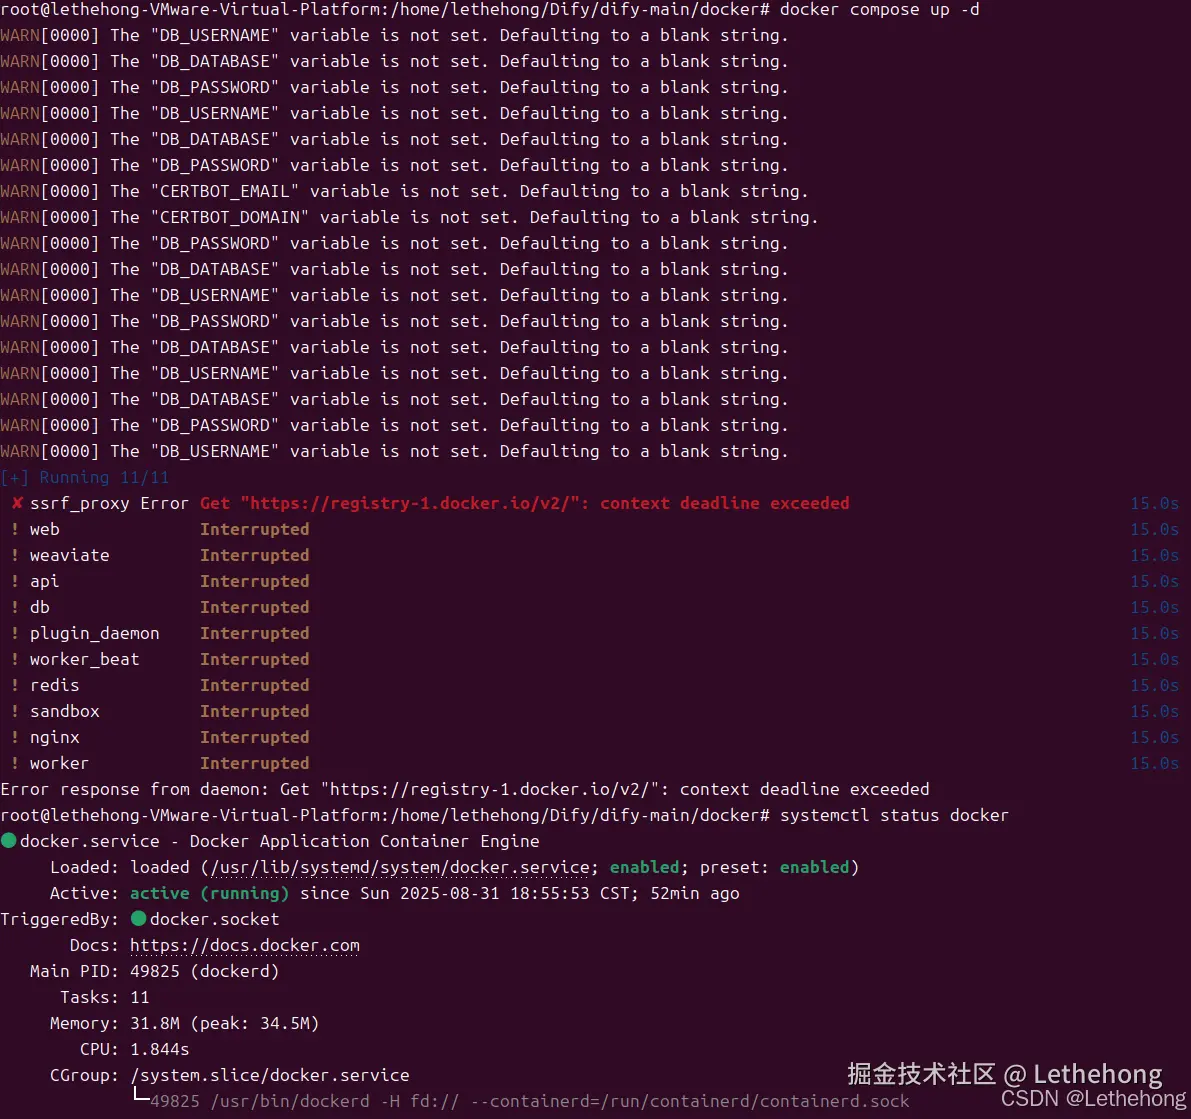Click the Tasks value 11
This screenshot has width=1191, height=1119.
pos(140,997)
